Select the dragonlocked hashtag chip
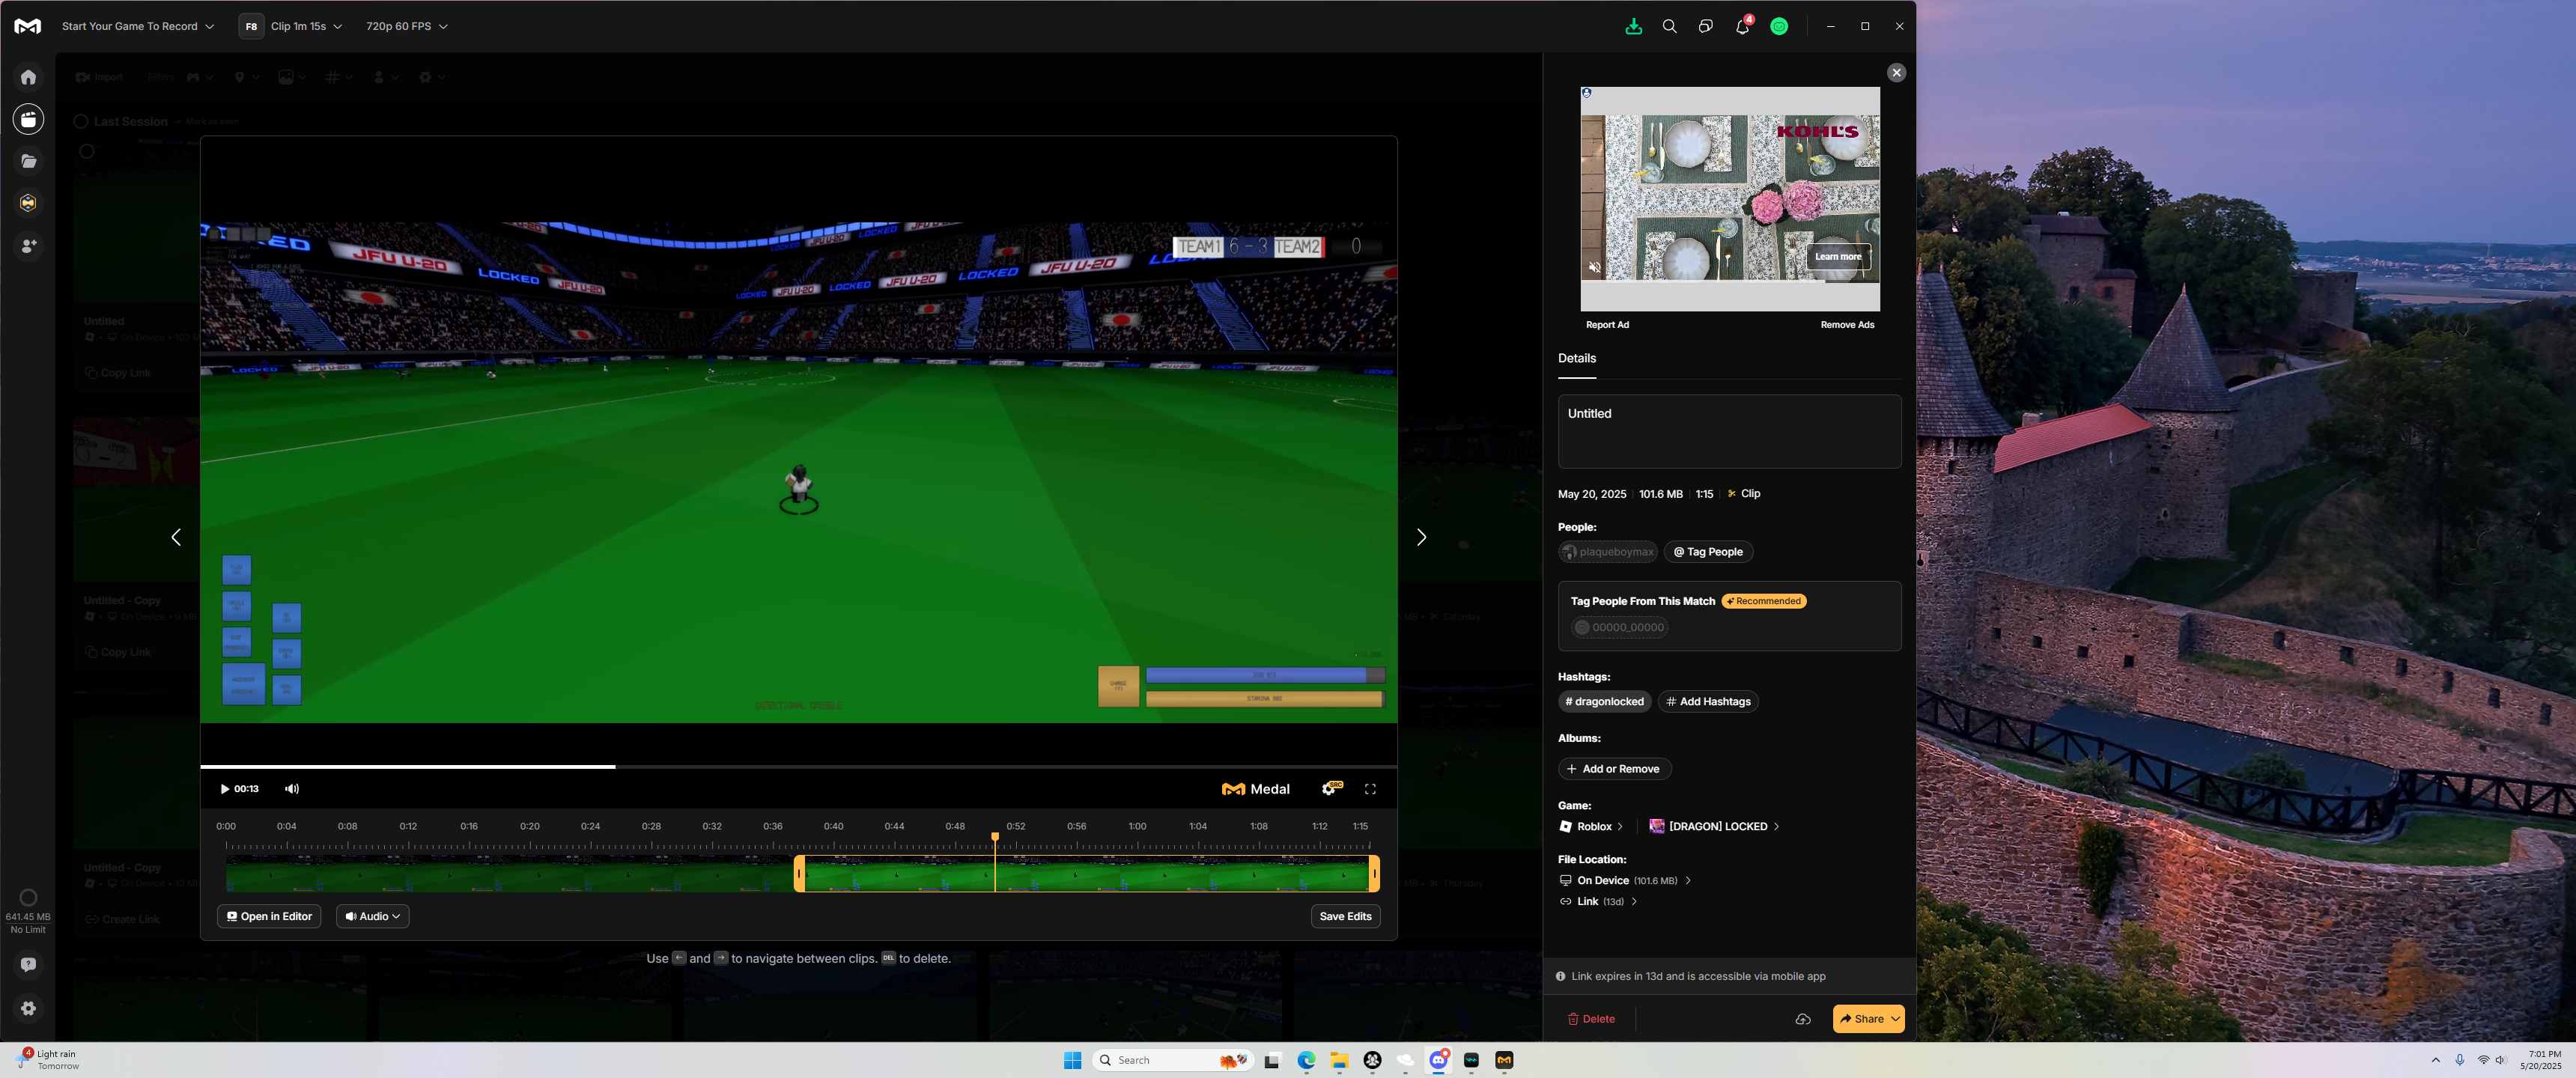Image resolution: width=2576 pixels, height=1078 pixels. point(1604,701)
